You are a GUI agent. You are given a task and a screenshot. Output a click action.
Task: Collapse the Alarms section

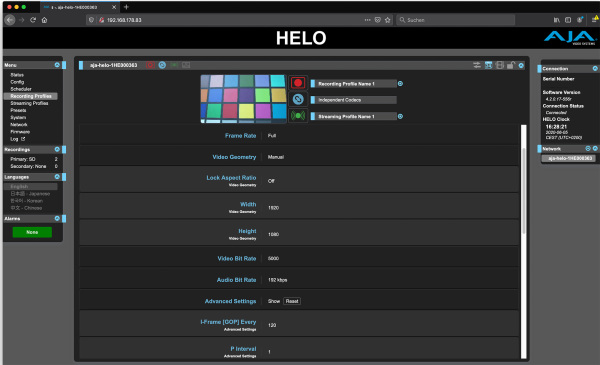coord(57,218)
